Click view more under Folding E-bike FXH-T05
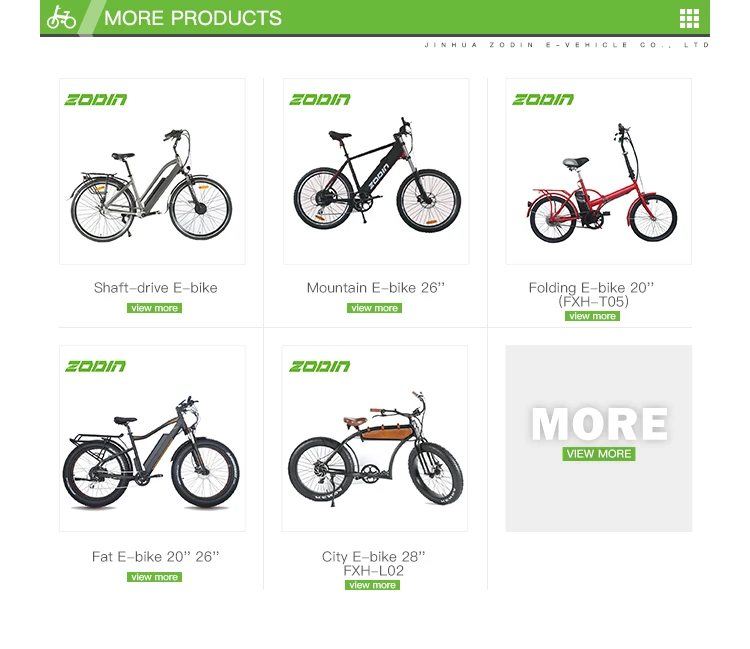Viewport: 750px width, 649px height. pyautogui.click(x=592, y=316)
